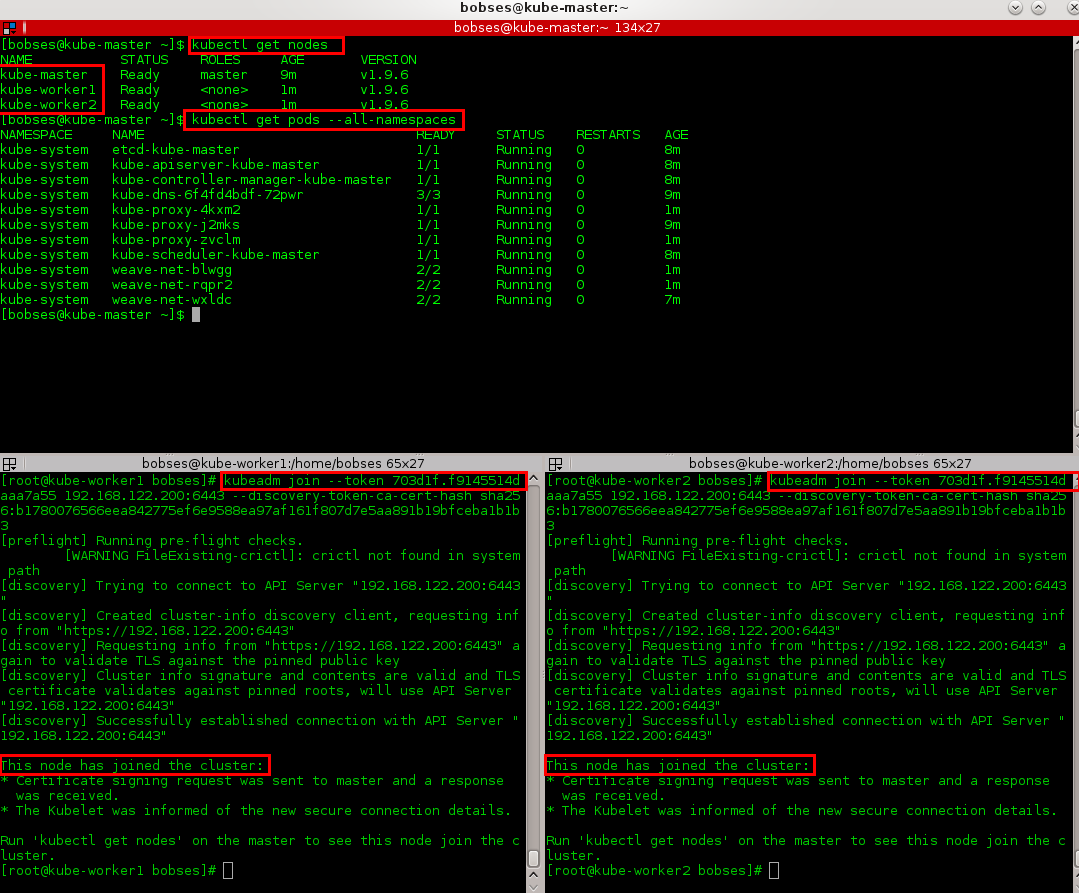Click the group icon in kube-worker2 pane titlebar
This screenshot has height=893, width=1079.
pos(553,464)
